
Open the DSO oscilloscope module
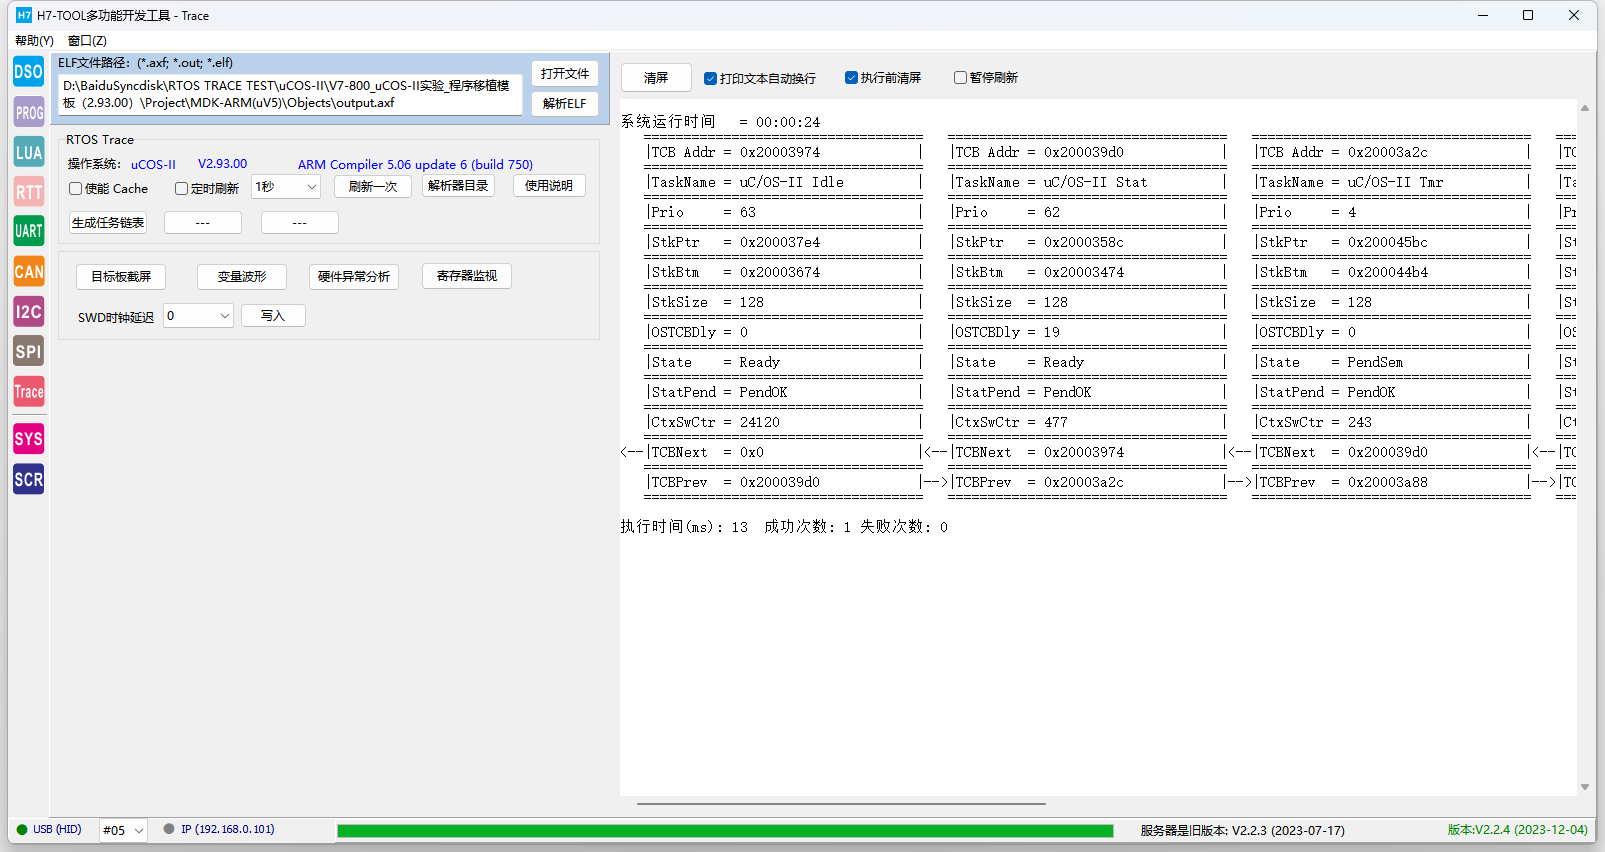(x=28, y=72)
